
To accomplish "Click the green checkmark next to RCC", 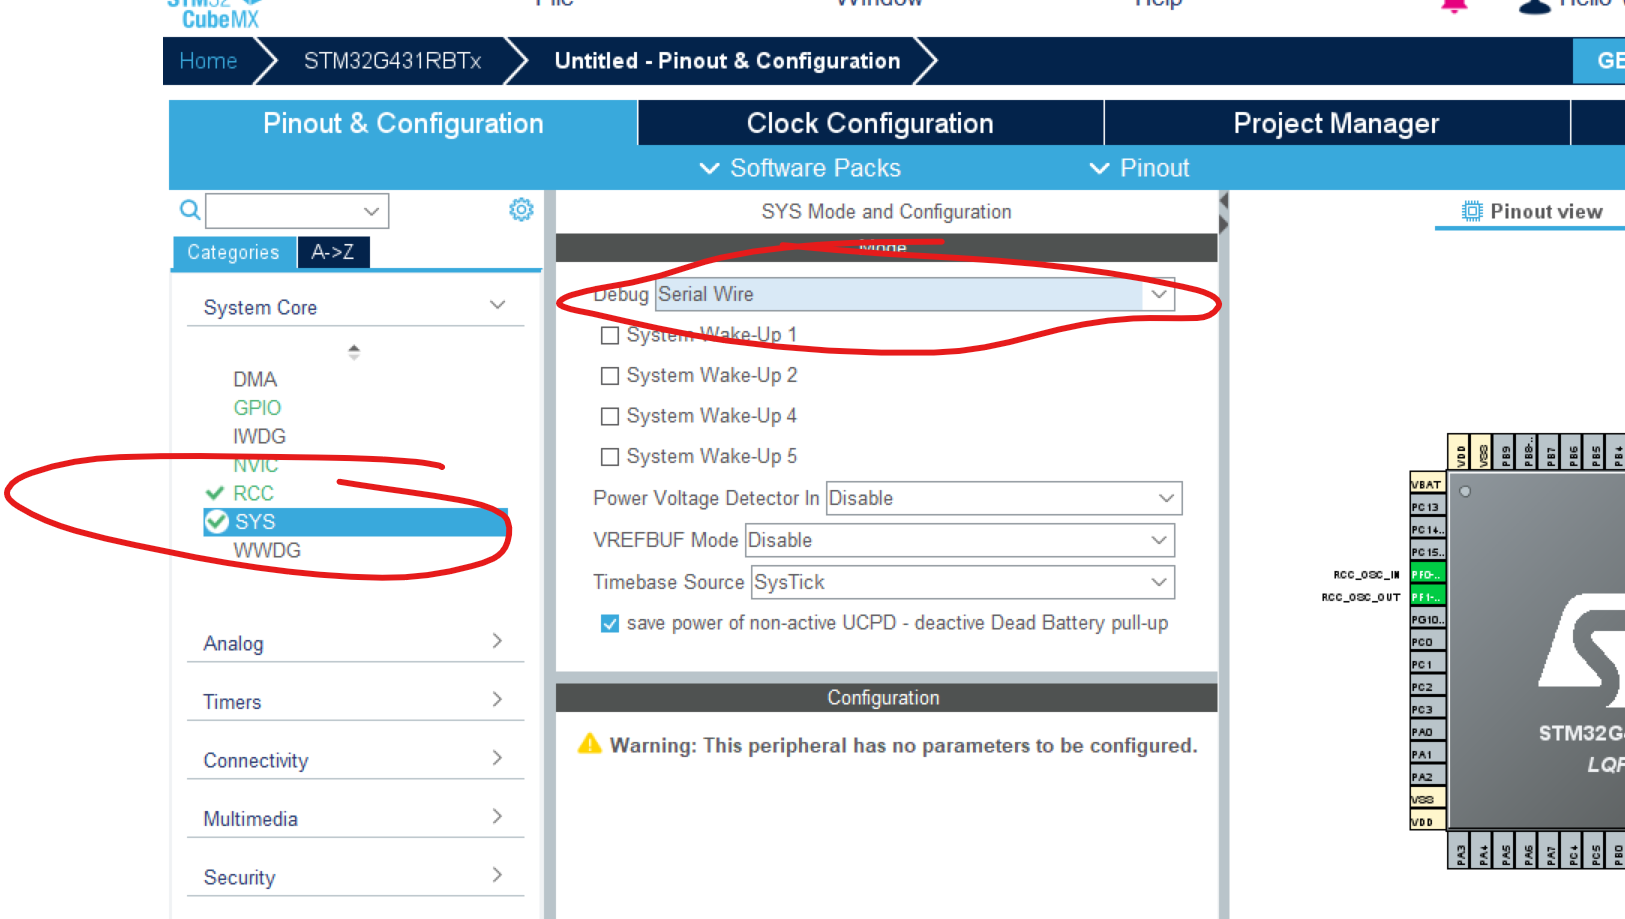I will (x=214, y=493).
